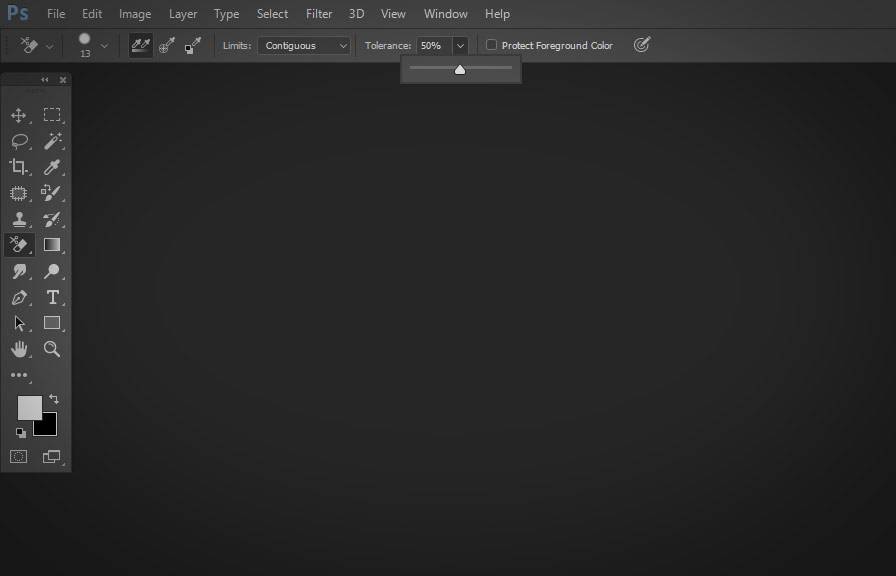Open the Layer menu
Viewport: 896px width, 576px height.
[x=183, y=14]
